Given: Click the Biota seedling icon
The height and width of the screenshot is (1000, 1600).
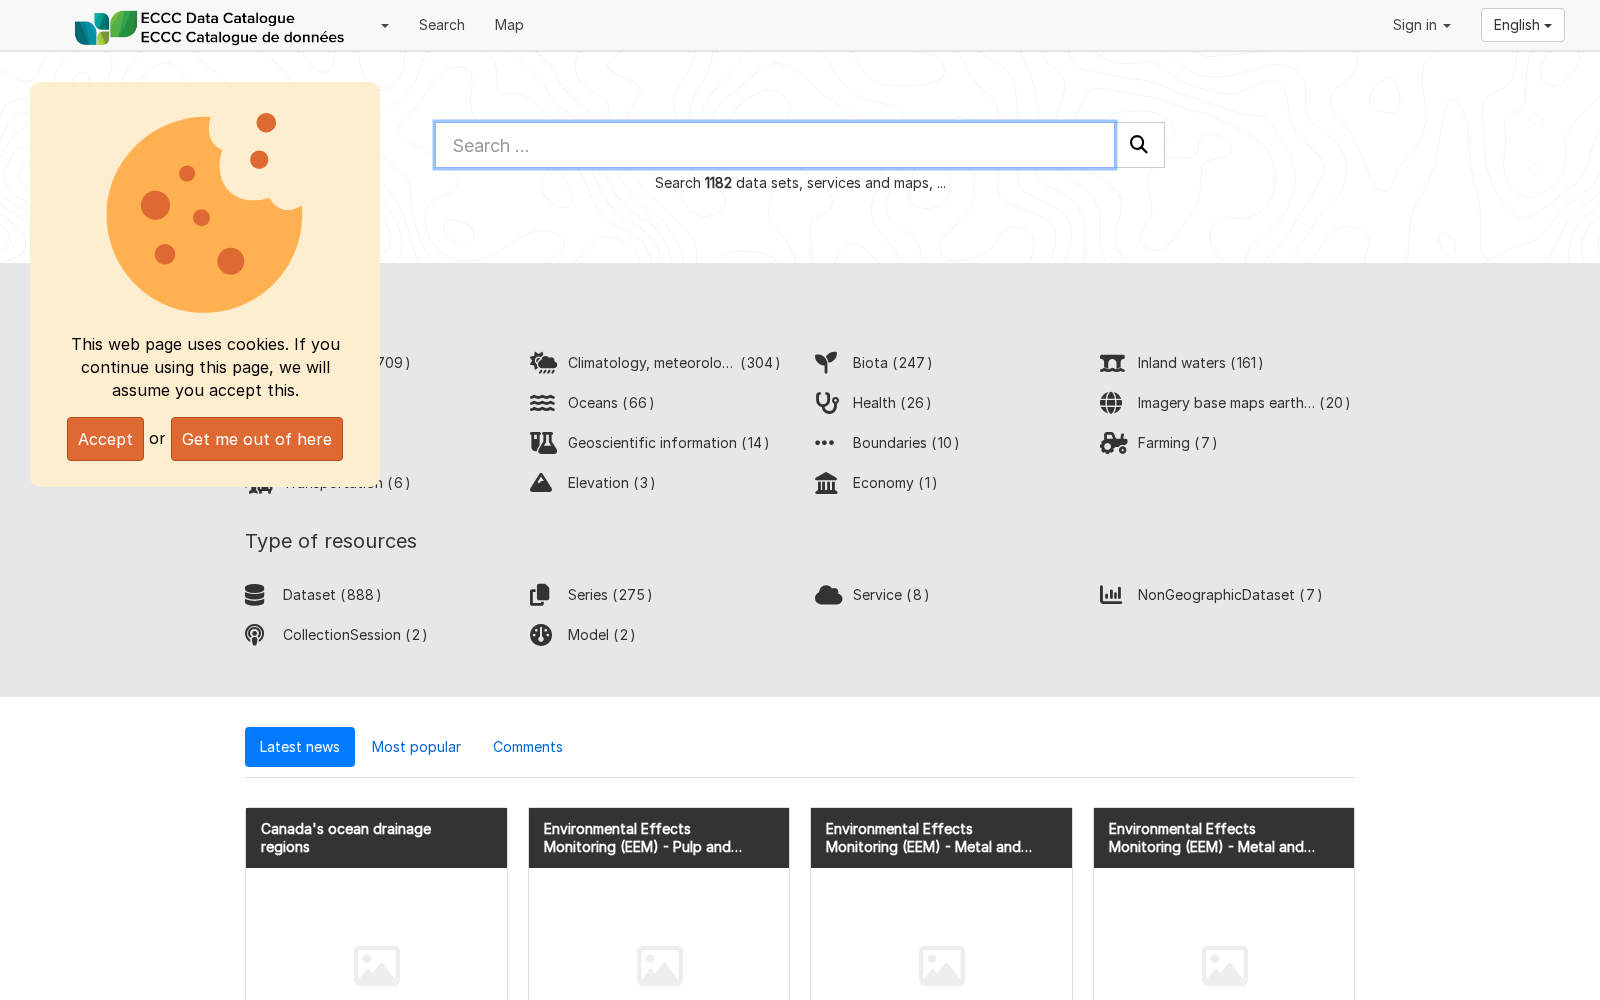Looking at the screenshot, I should [826, 363].
